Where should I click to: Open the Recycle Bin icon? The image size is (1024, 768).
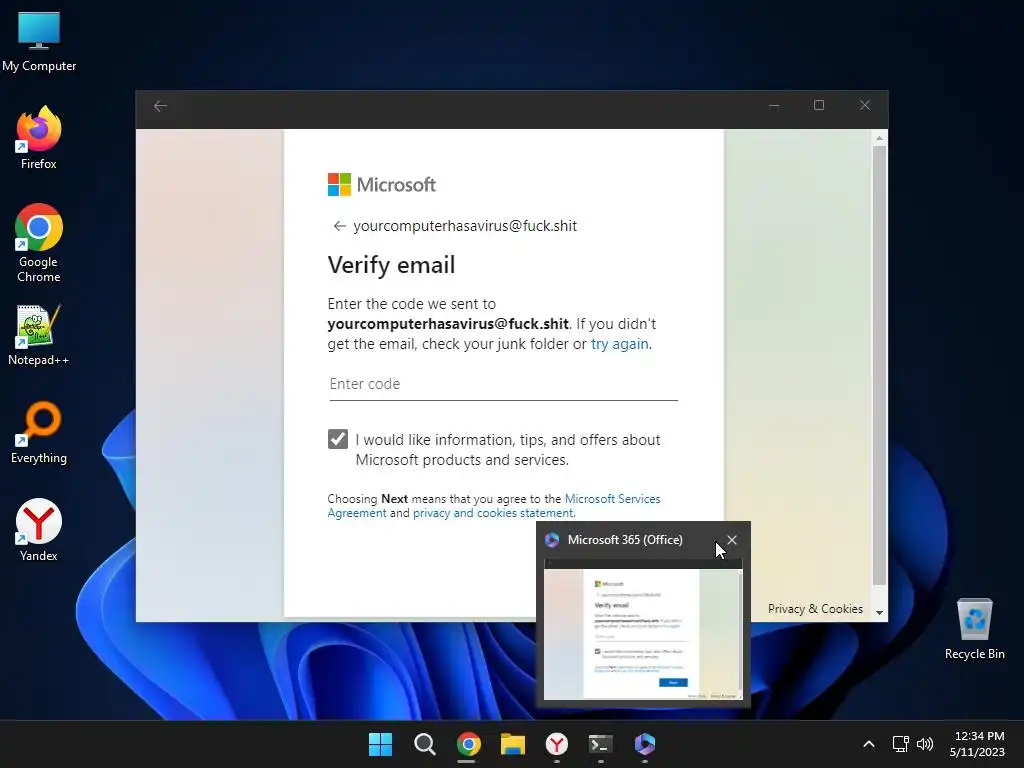click(x=974, y=629)
